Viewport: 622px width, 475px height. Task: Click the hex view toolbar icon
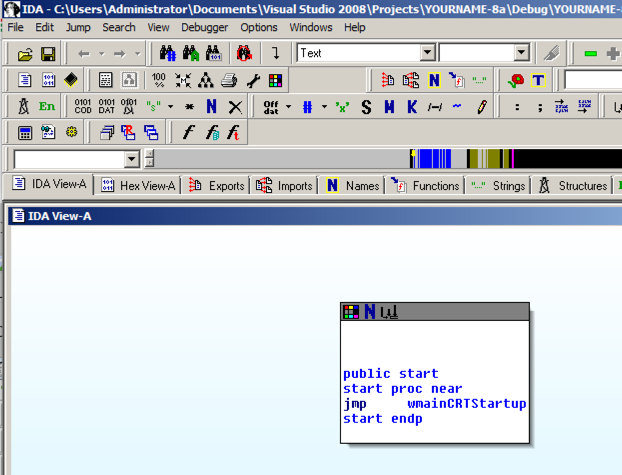click(x=48, y=80)
